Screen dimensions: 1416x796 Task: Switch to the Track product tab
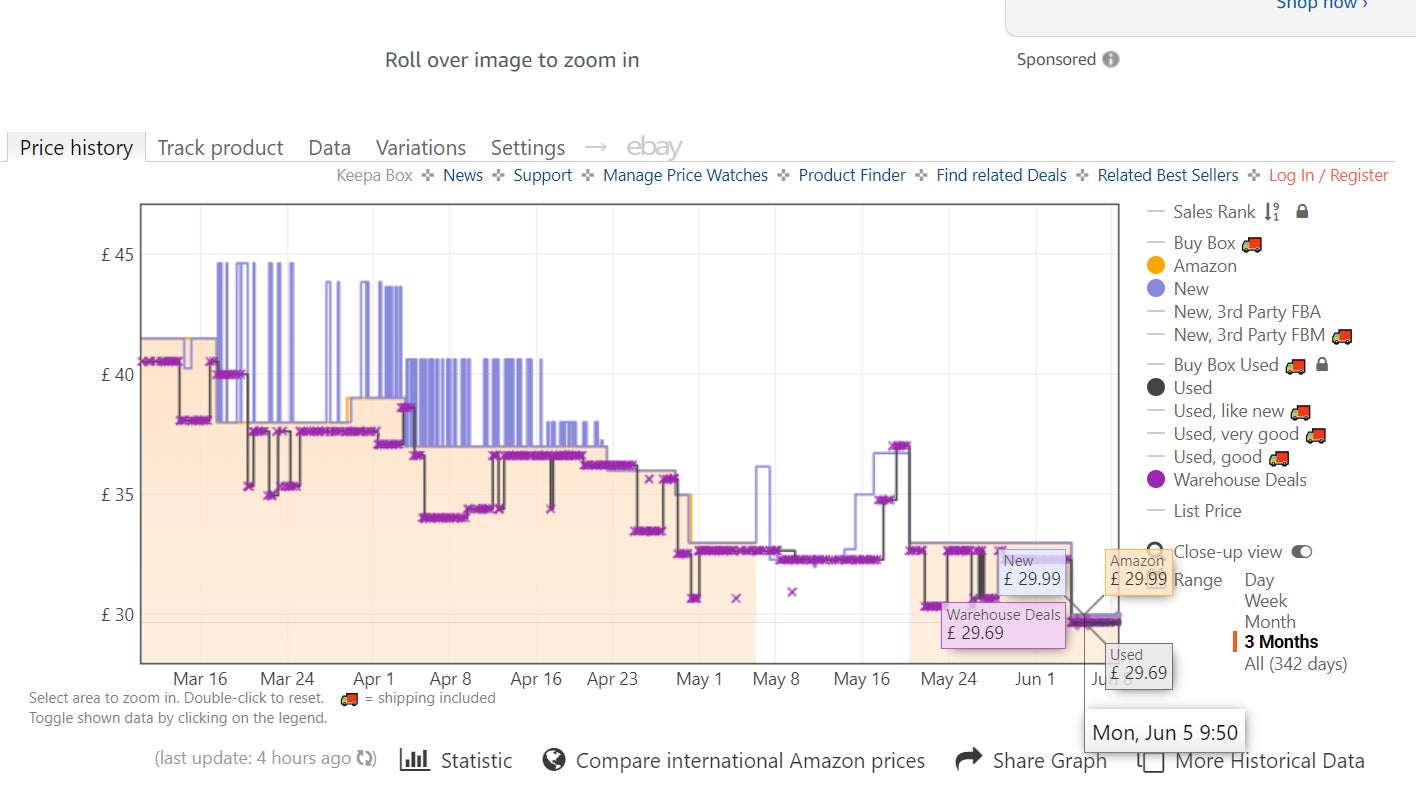point(219,147)
